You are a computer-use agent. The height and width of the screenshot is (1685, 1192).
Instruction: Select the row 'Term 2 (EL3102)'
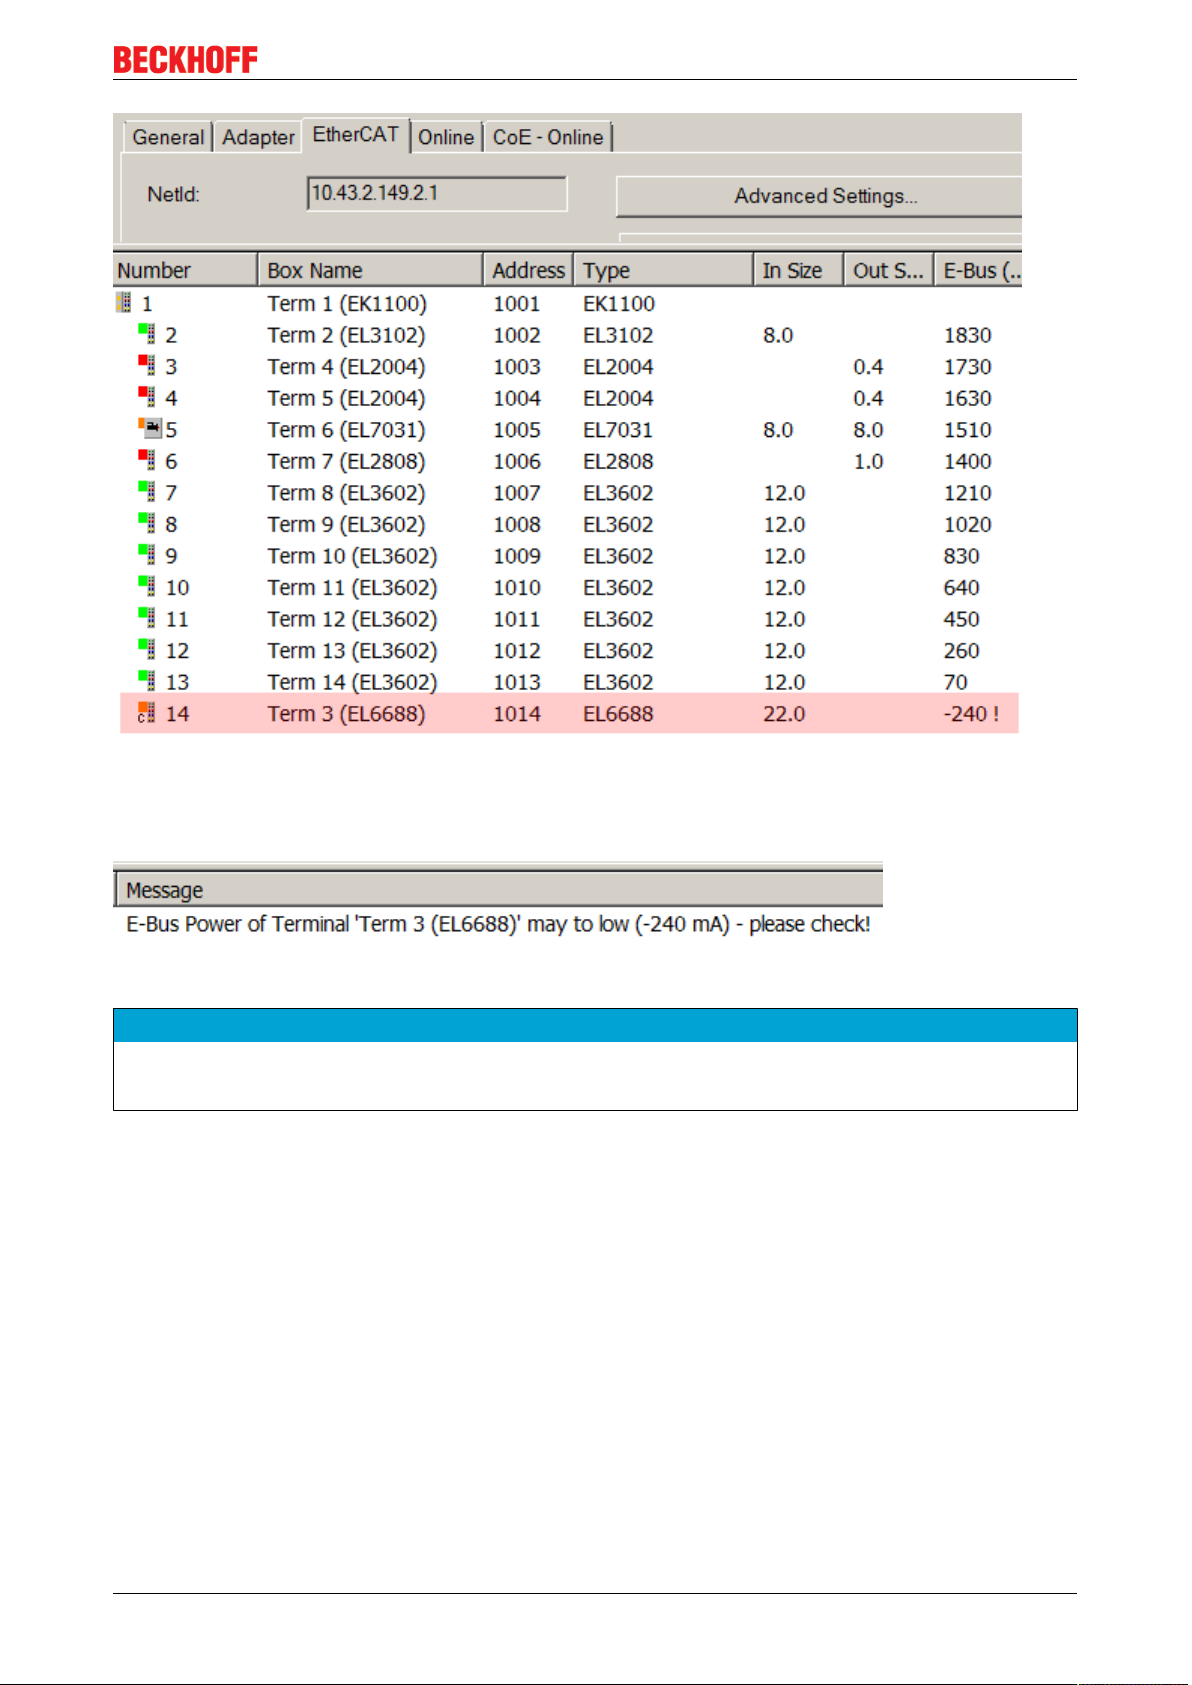point(567,335)
